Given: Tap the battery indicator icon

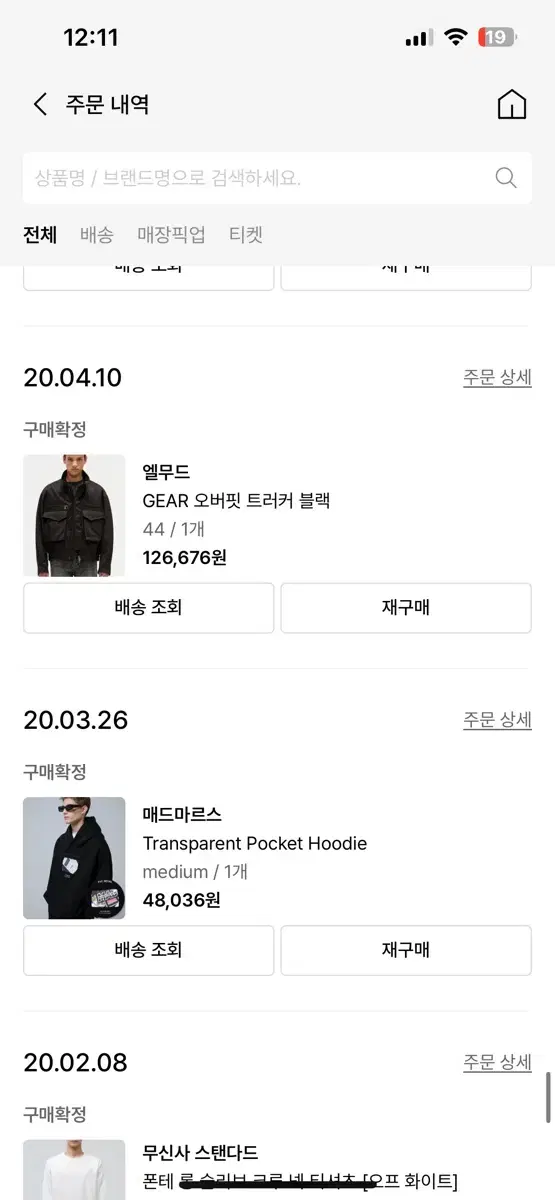Looking at the screenshot, I should (497, 38).
